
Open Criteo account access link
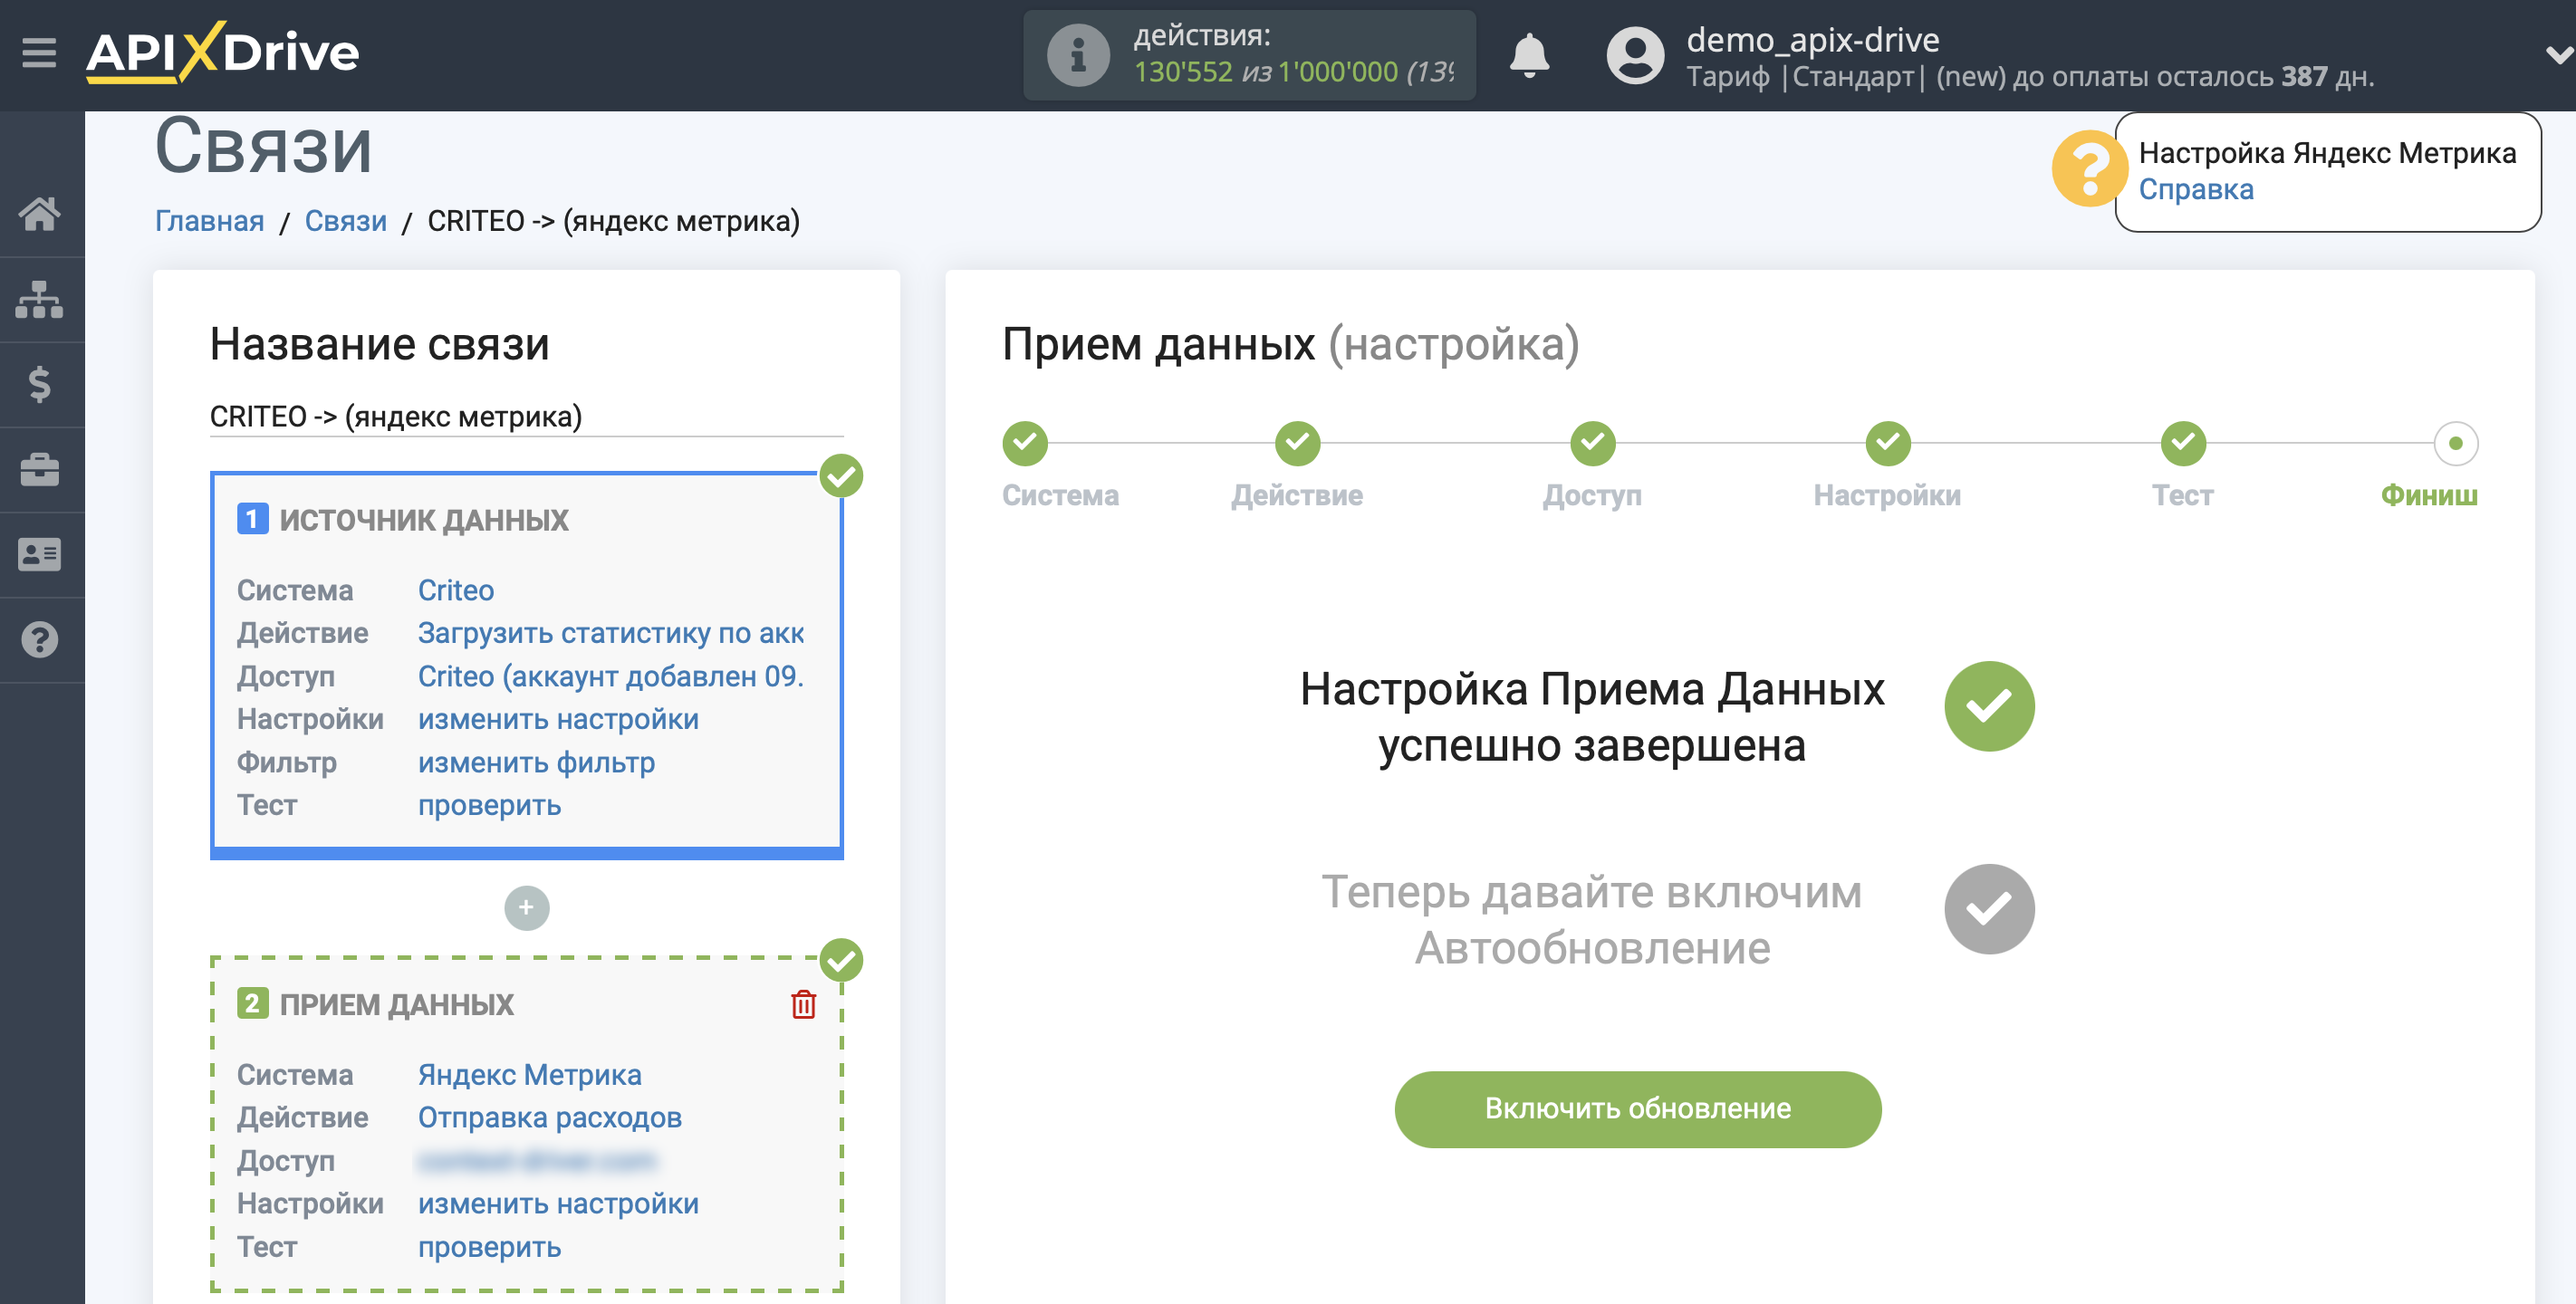(x=611, y=676)
